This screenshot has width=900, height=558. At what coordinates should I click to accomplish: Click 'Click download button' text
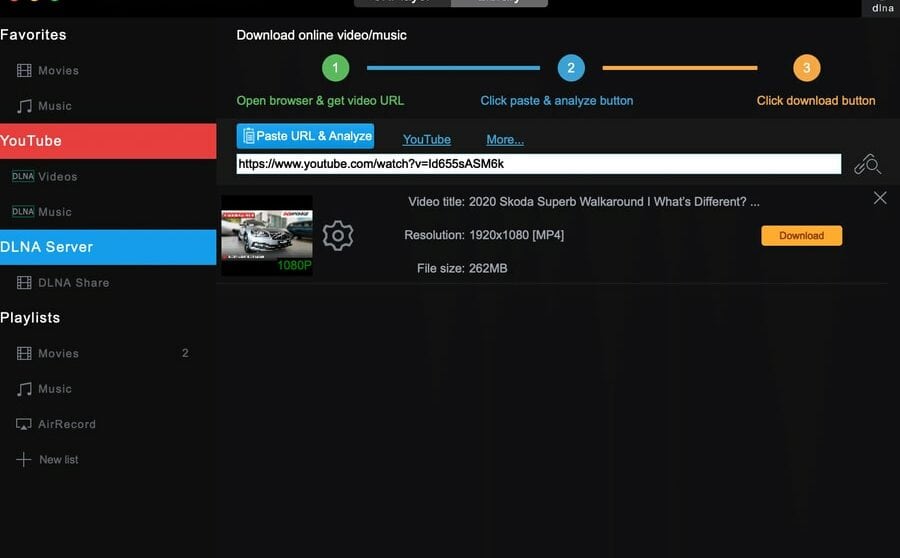pos(816,101)
